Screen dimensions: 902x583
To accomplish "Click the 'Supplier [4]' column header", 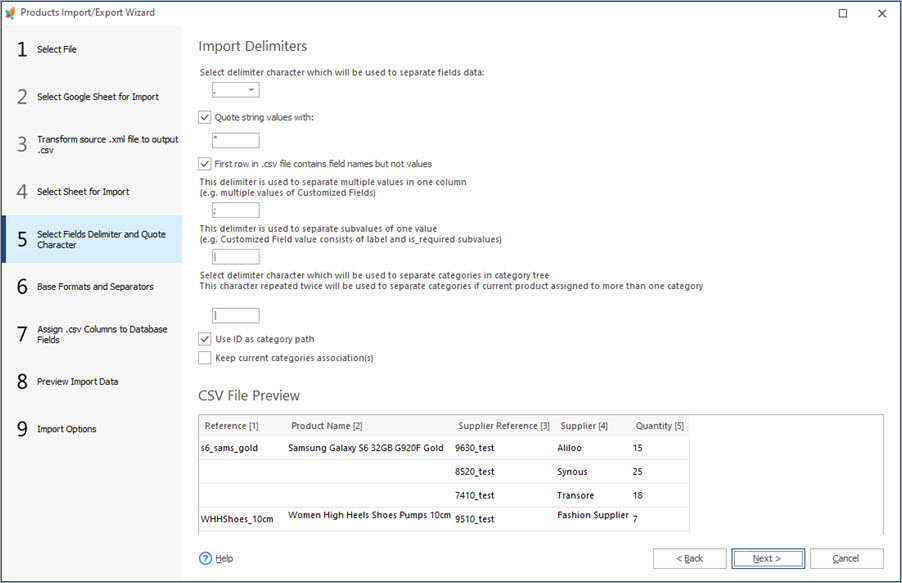I will (x=584, y=426).
